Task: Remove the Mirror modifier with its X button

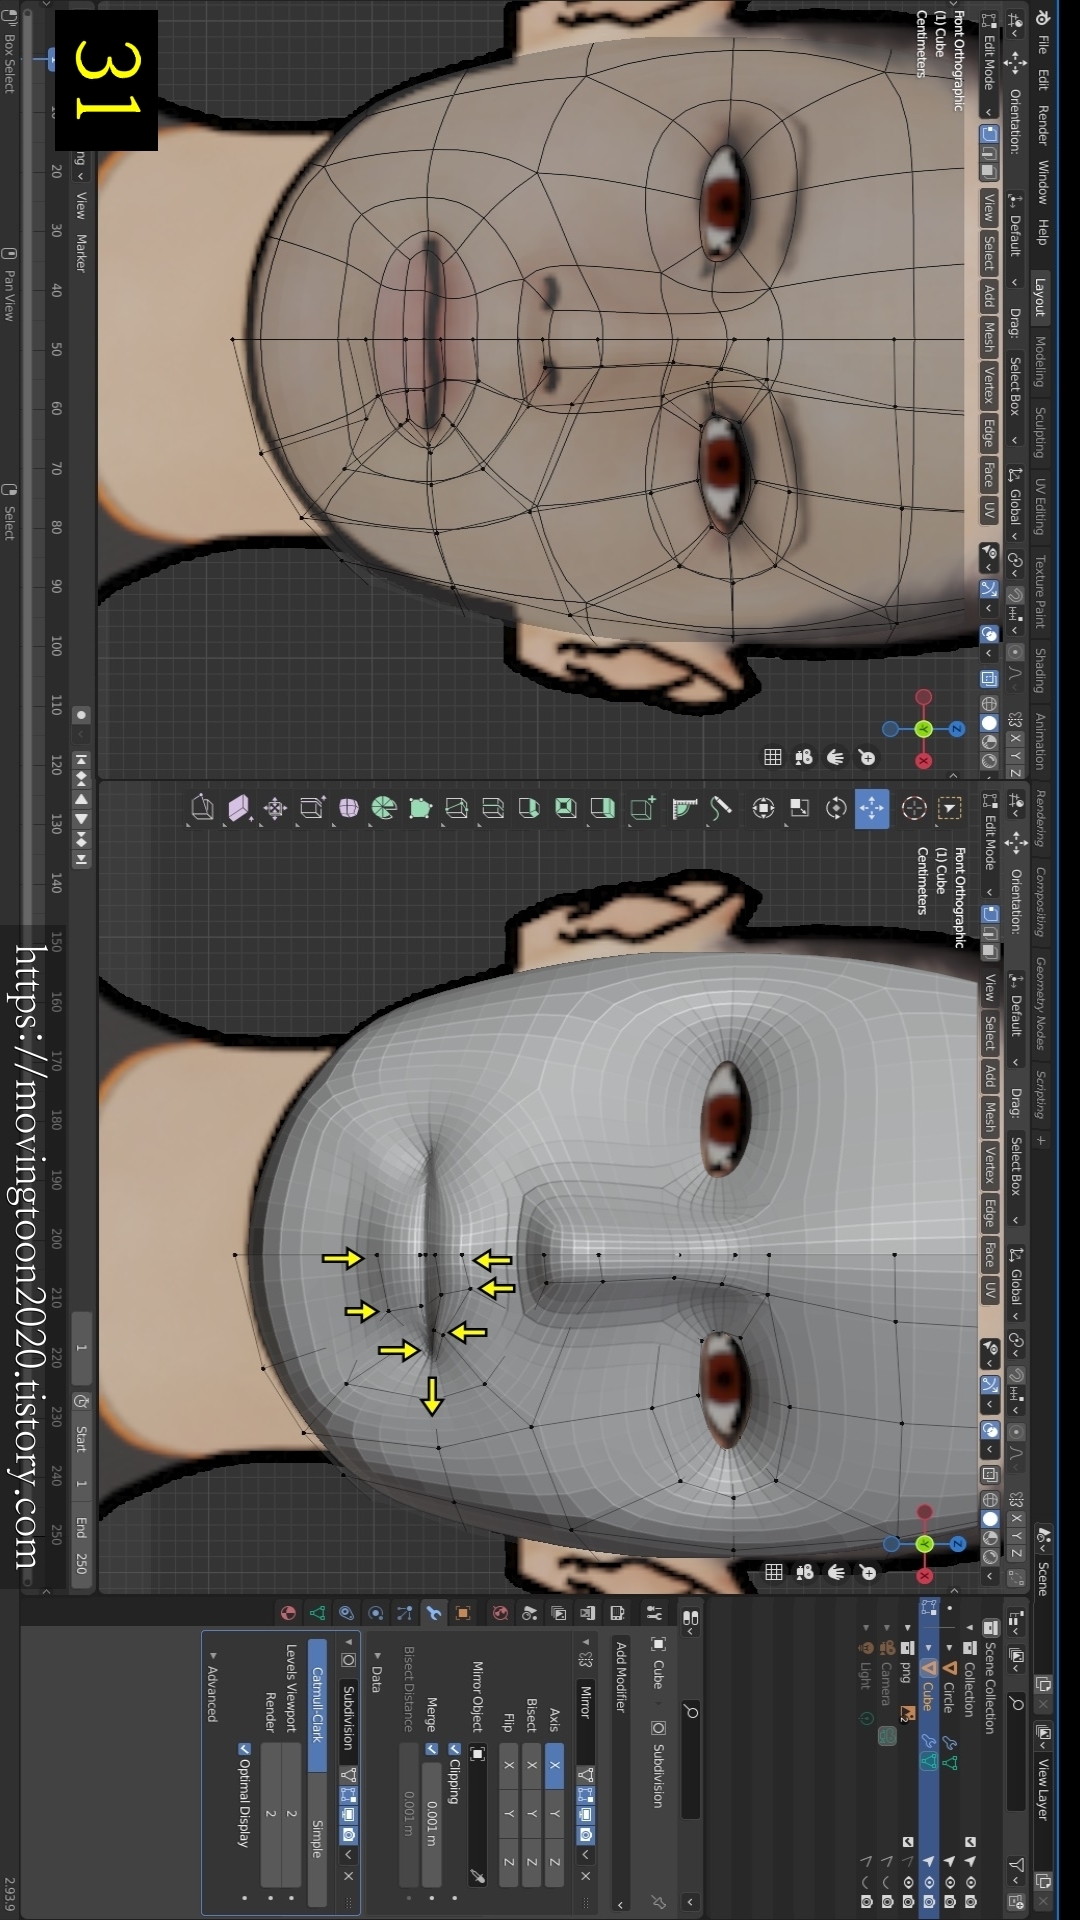Action: (x=586, y=1876)
